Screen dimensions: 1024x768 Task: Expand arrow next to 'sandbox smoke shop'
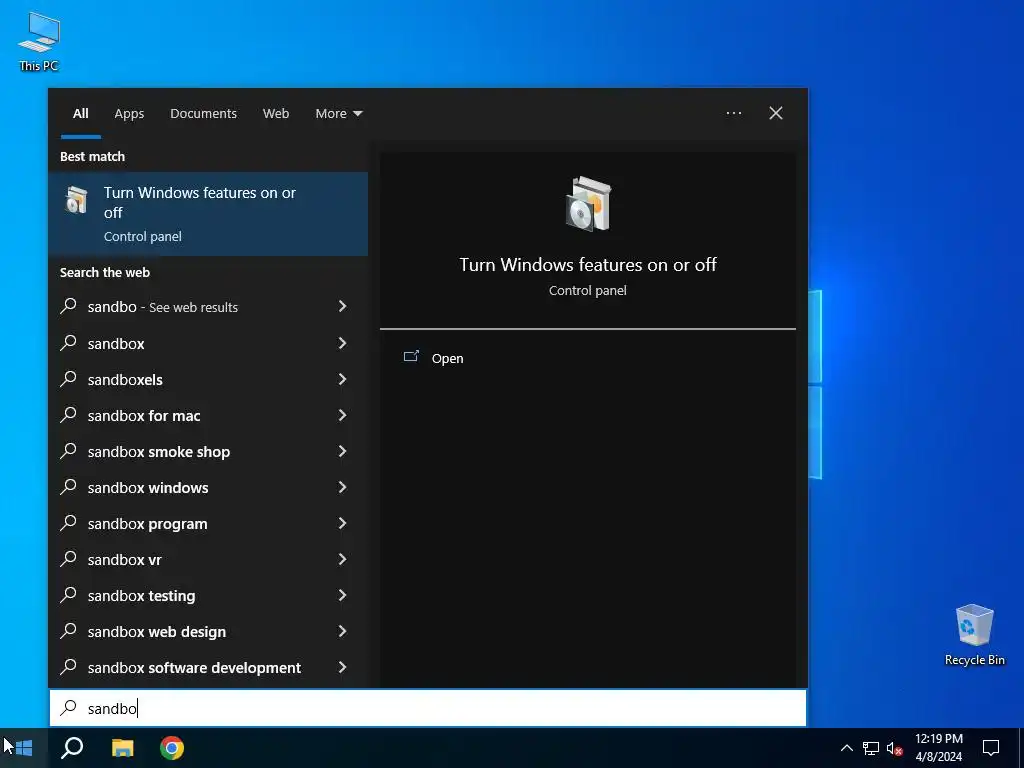342,451
